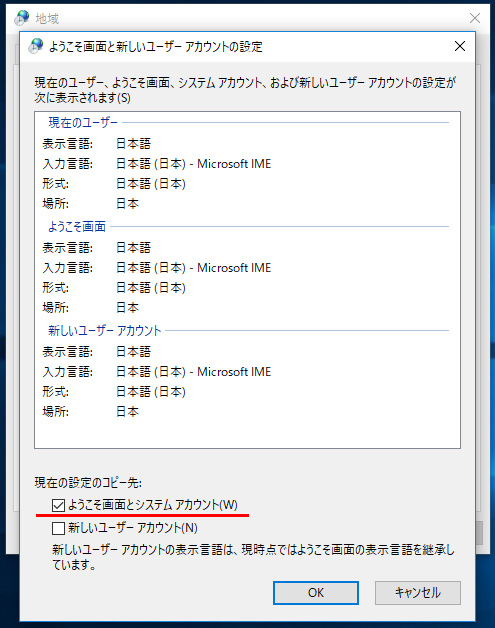Screen dimensions: 495x628
Task: Confirm settings with OK button
Action: [316, 593]
